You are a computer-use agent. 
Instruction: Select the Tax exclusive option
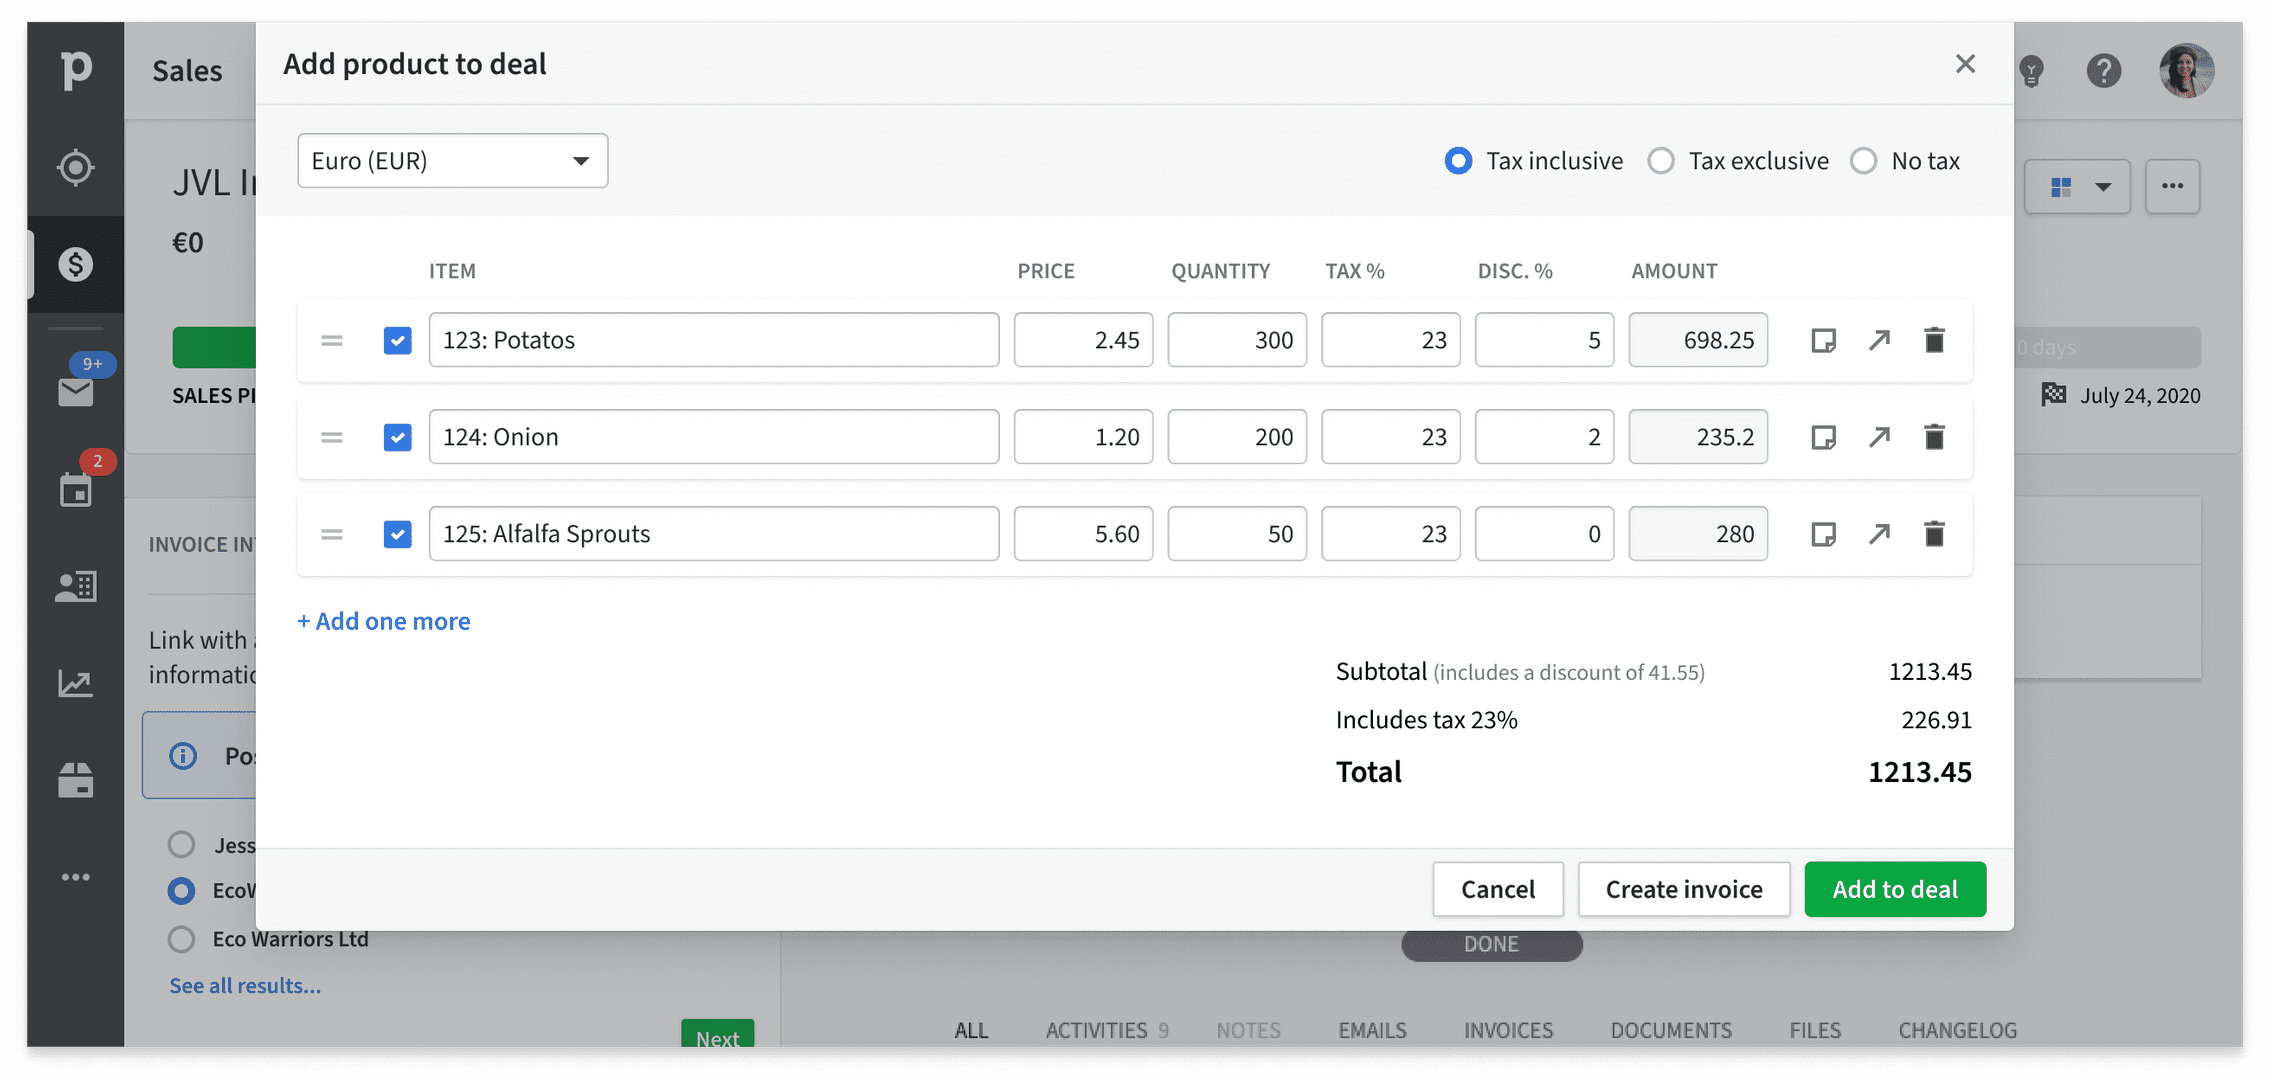click(1661, 161)
